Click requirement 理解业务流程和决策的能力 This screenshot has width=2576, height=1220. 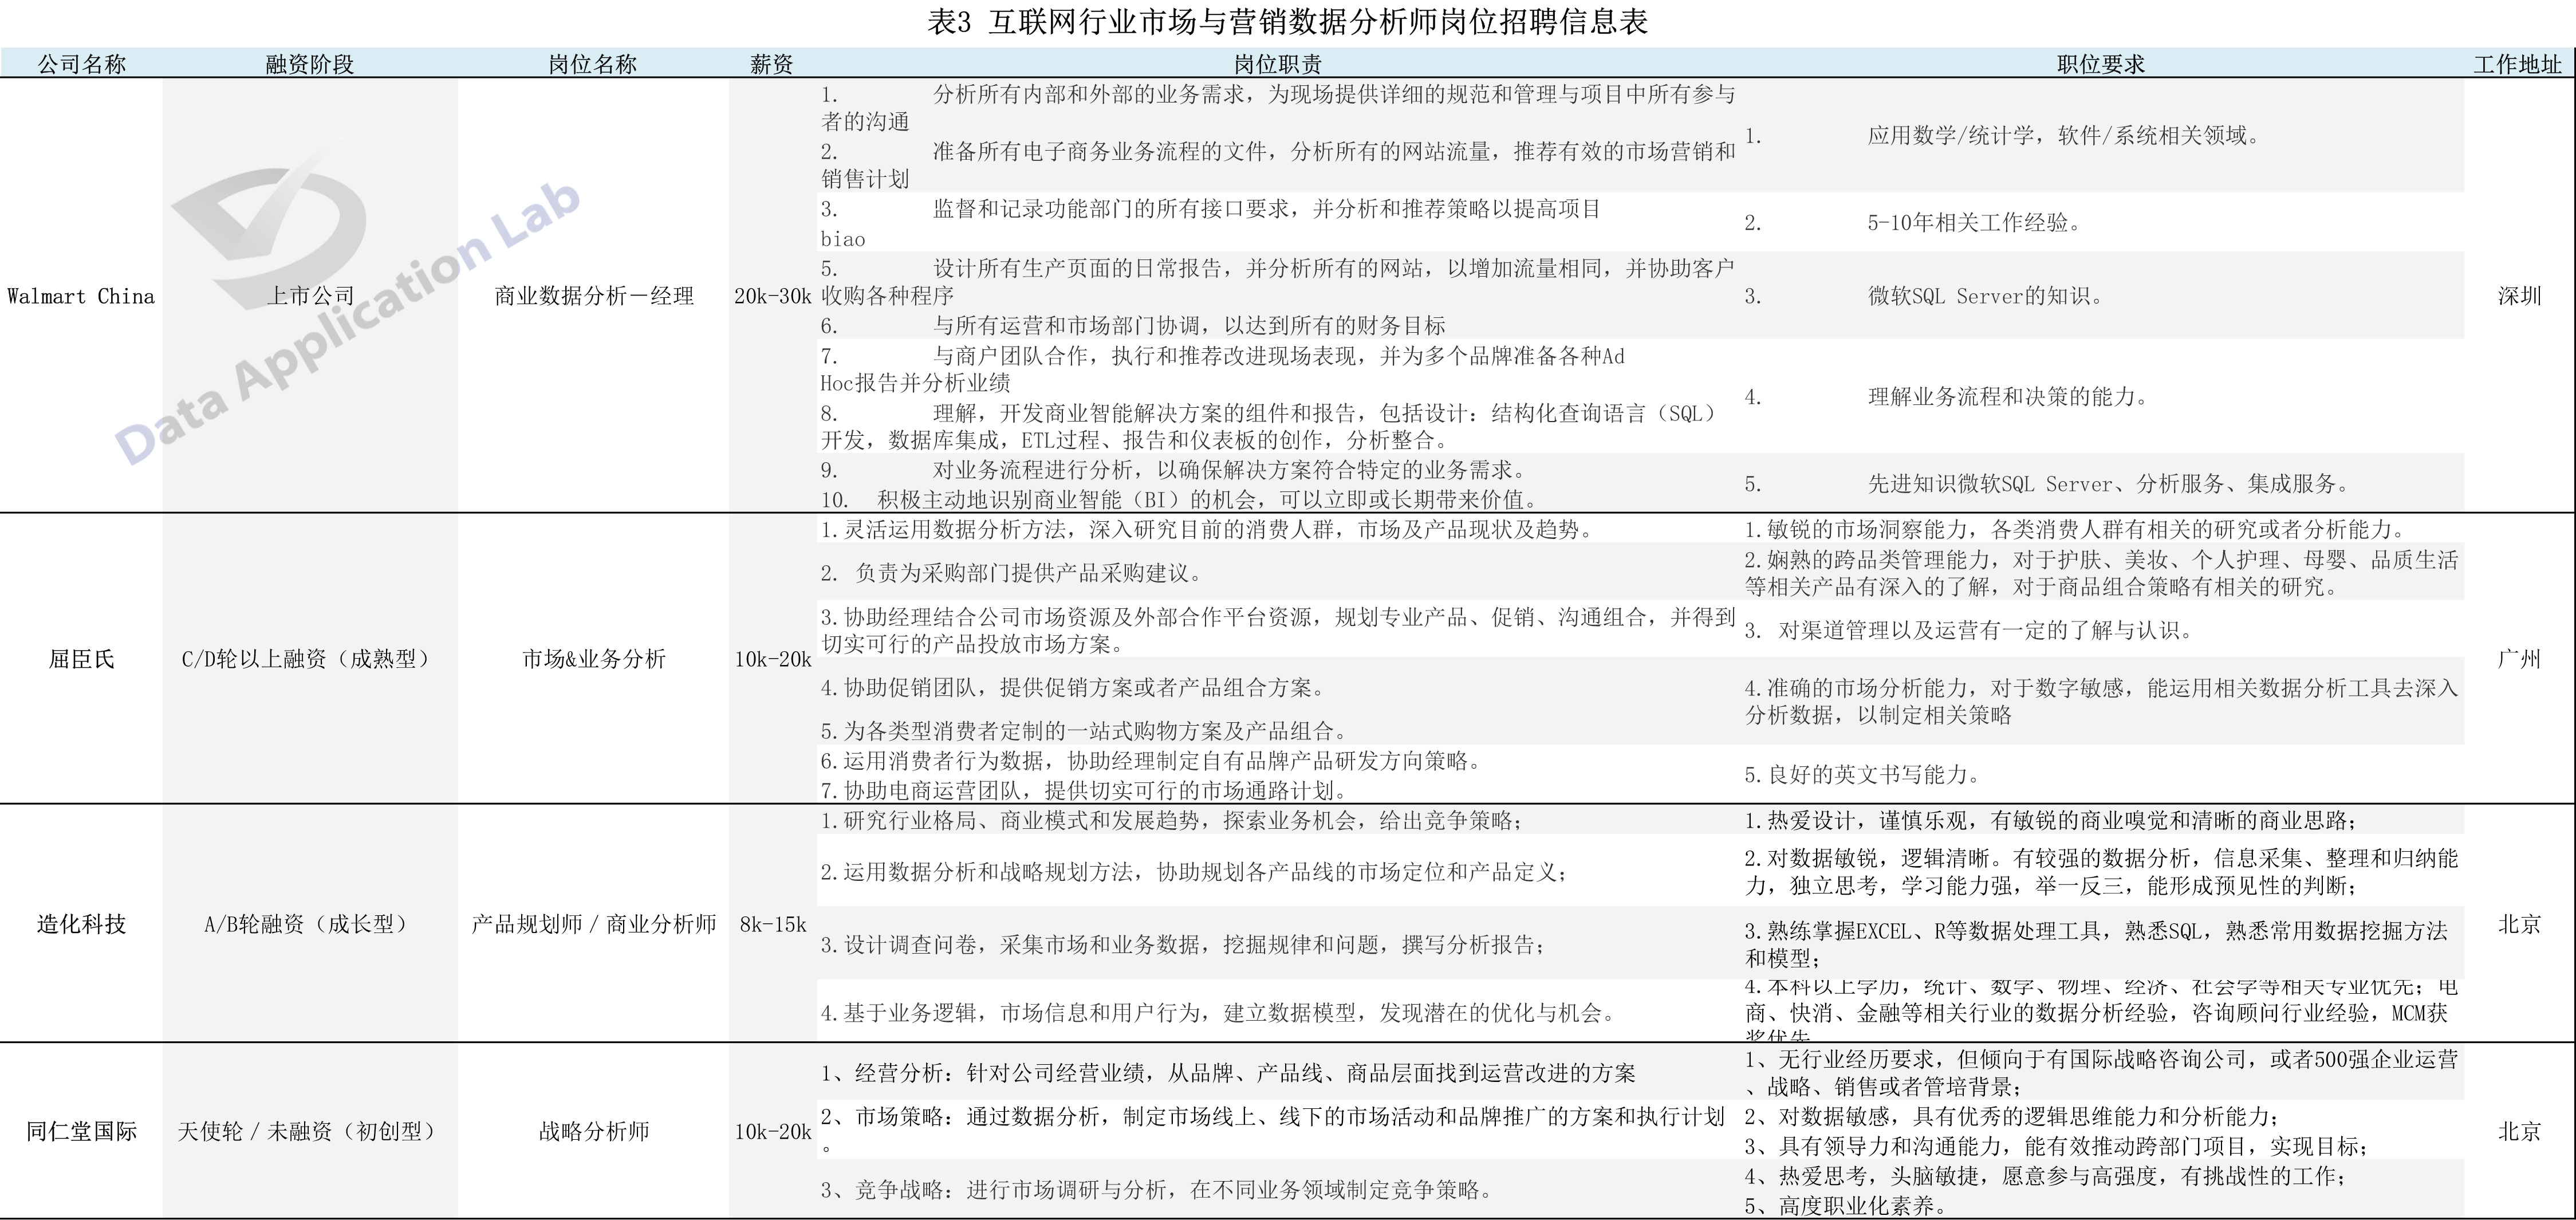coord(1947,397)
